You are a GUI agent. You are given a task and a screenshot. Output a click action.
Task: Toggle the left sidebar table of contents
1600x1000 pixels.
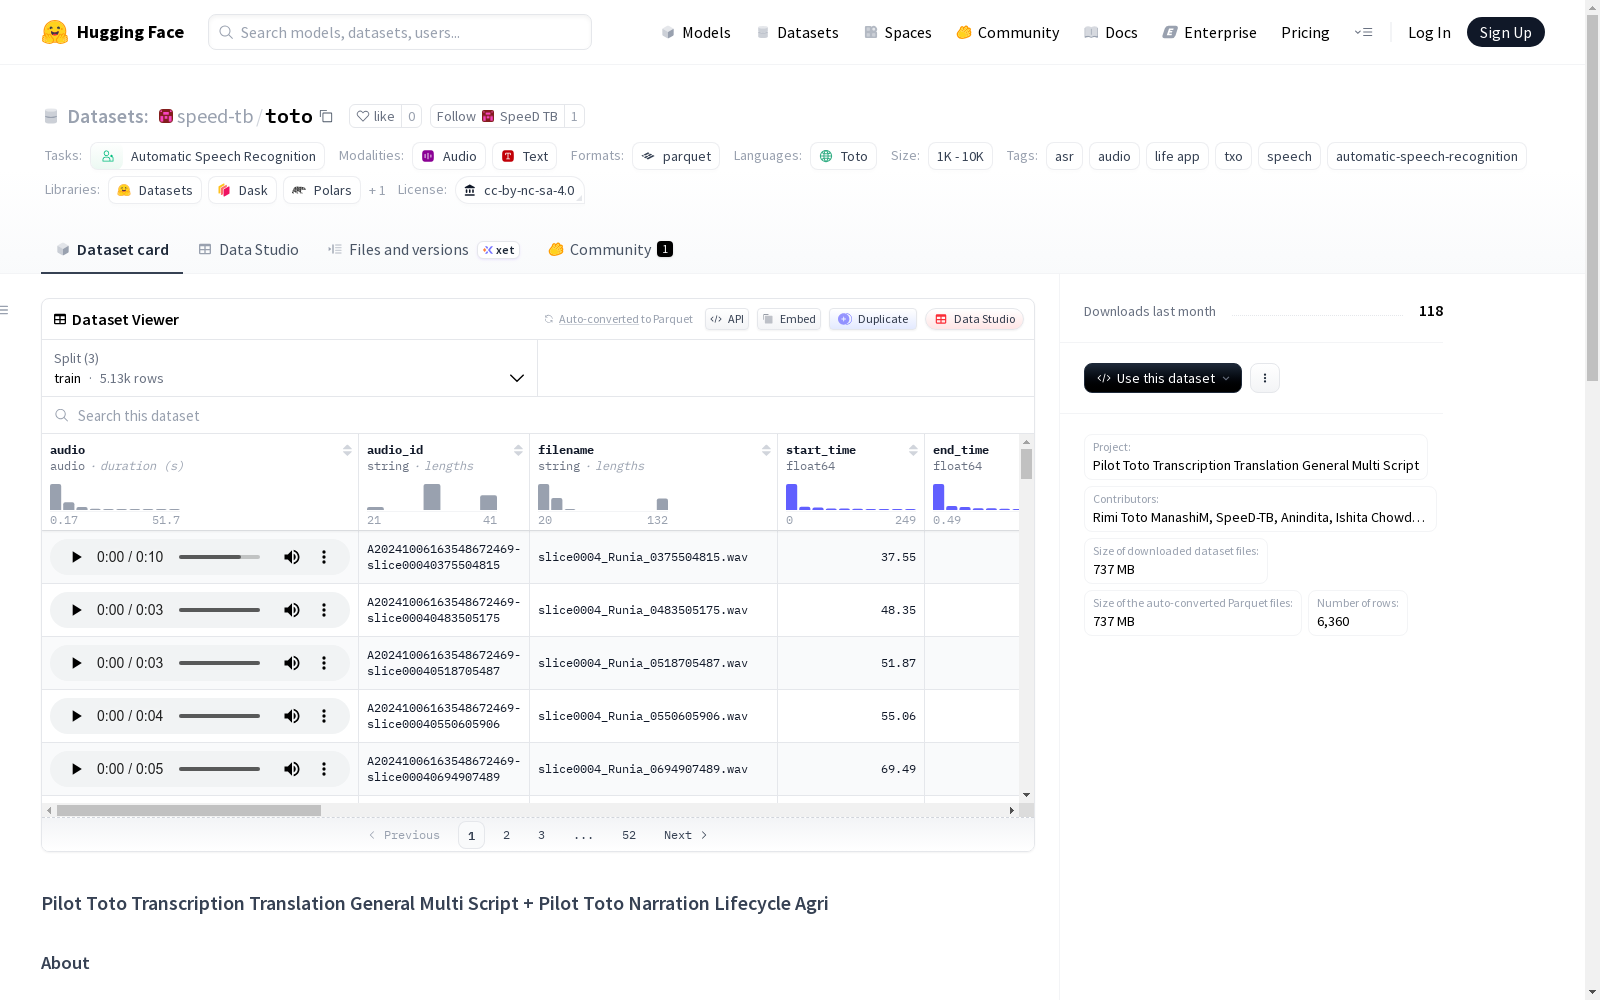point(5,310)
